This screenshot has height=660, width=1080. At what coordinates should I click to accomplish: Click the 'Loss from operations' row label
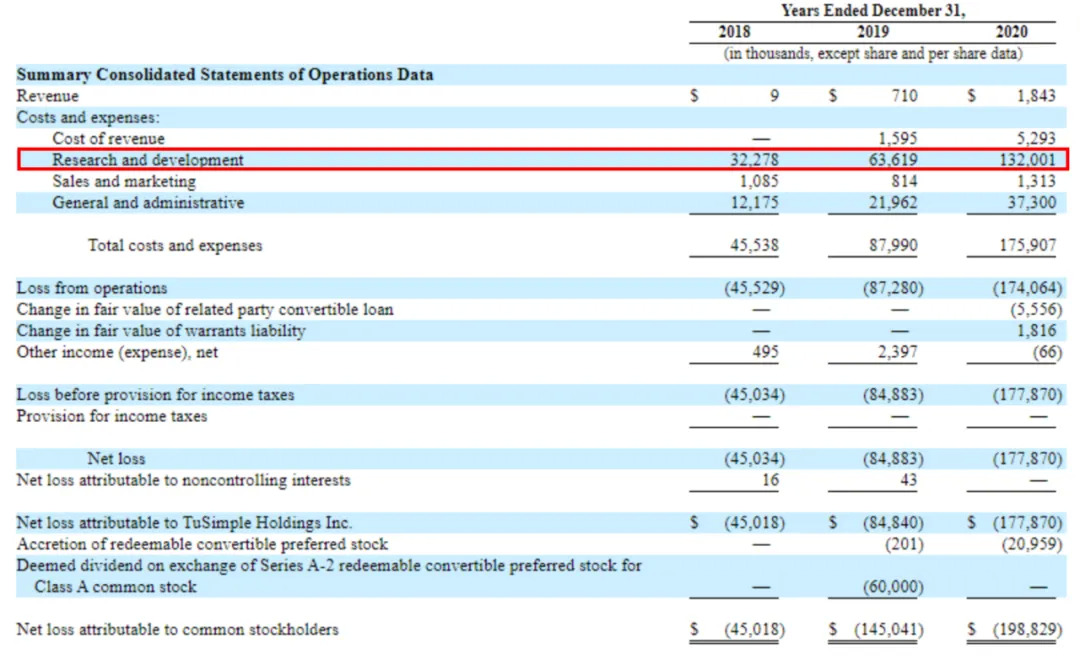pyautogui.click(x=92, y=288)
